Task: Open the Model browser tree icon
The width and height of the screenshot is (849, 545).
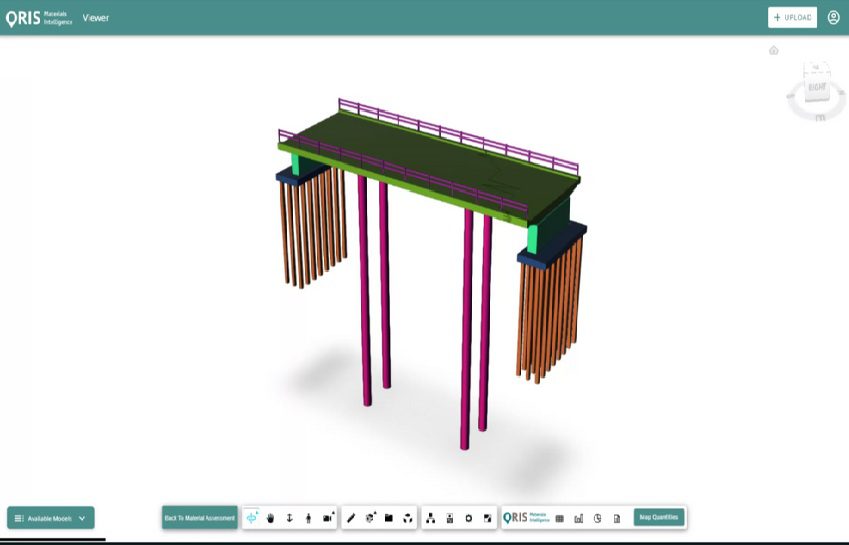Action: 430,518
